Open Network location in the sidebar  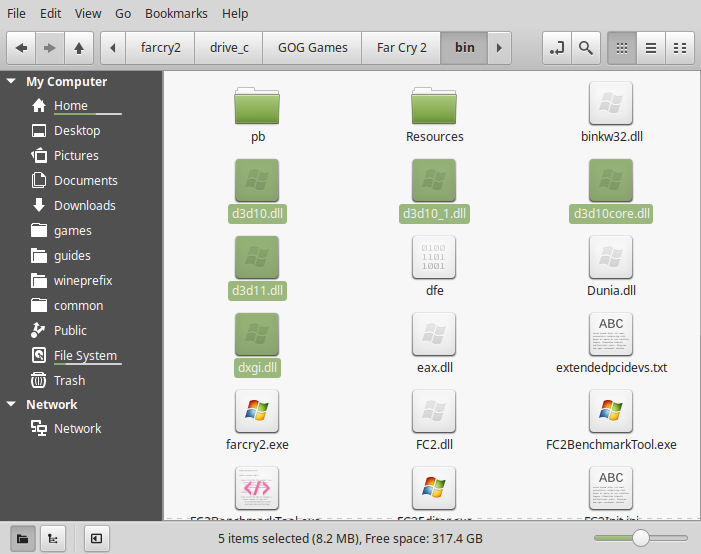click(77, 428)
